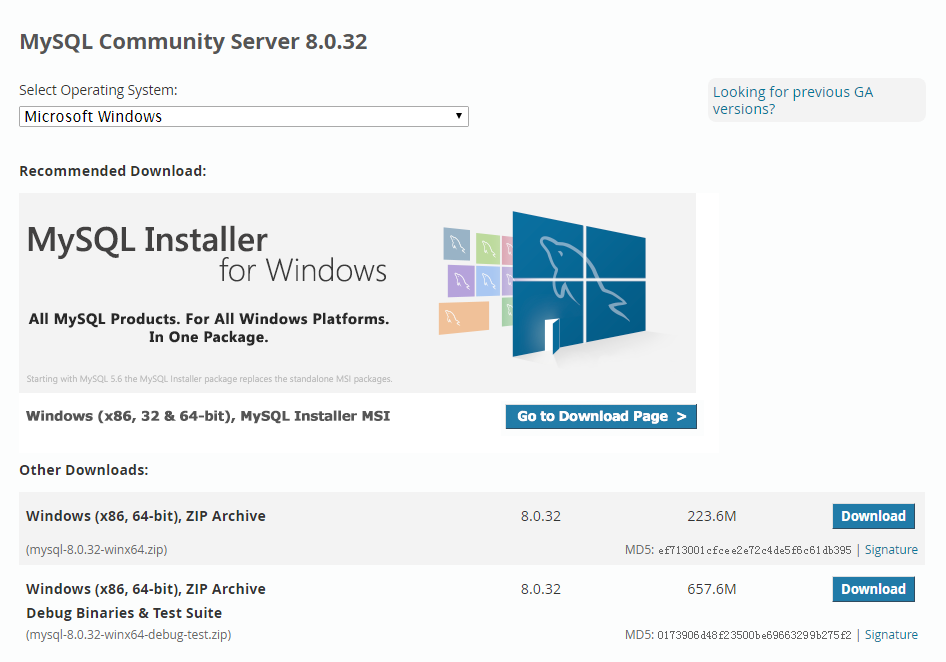The width and height of the screenshot is (946, 662).
Task: Click the Recommended Download: heading
Action: click(x=113, y=171)
